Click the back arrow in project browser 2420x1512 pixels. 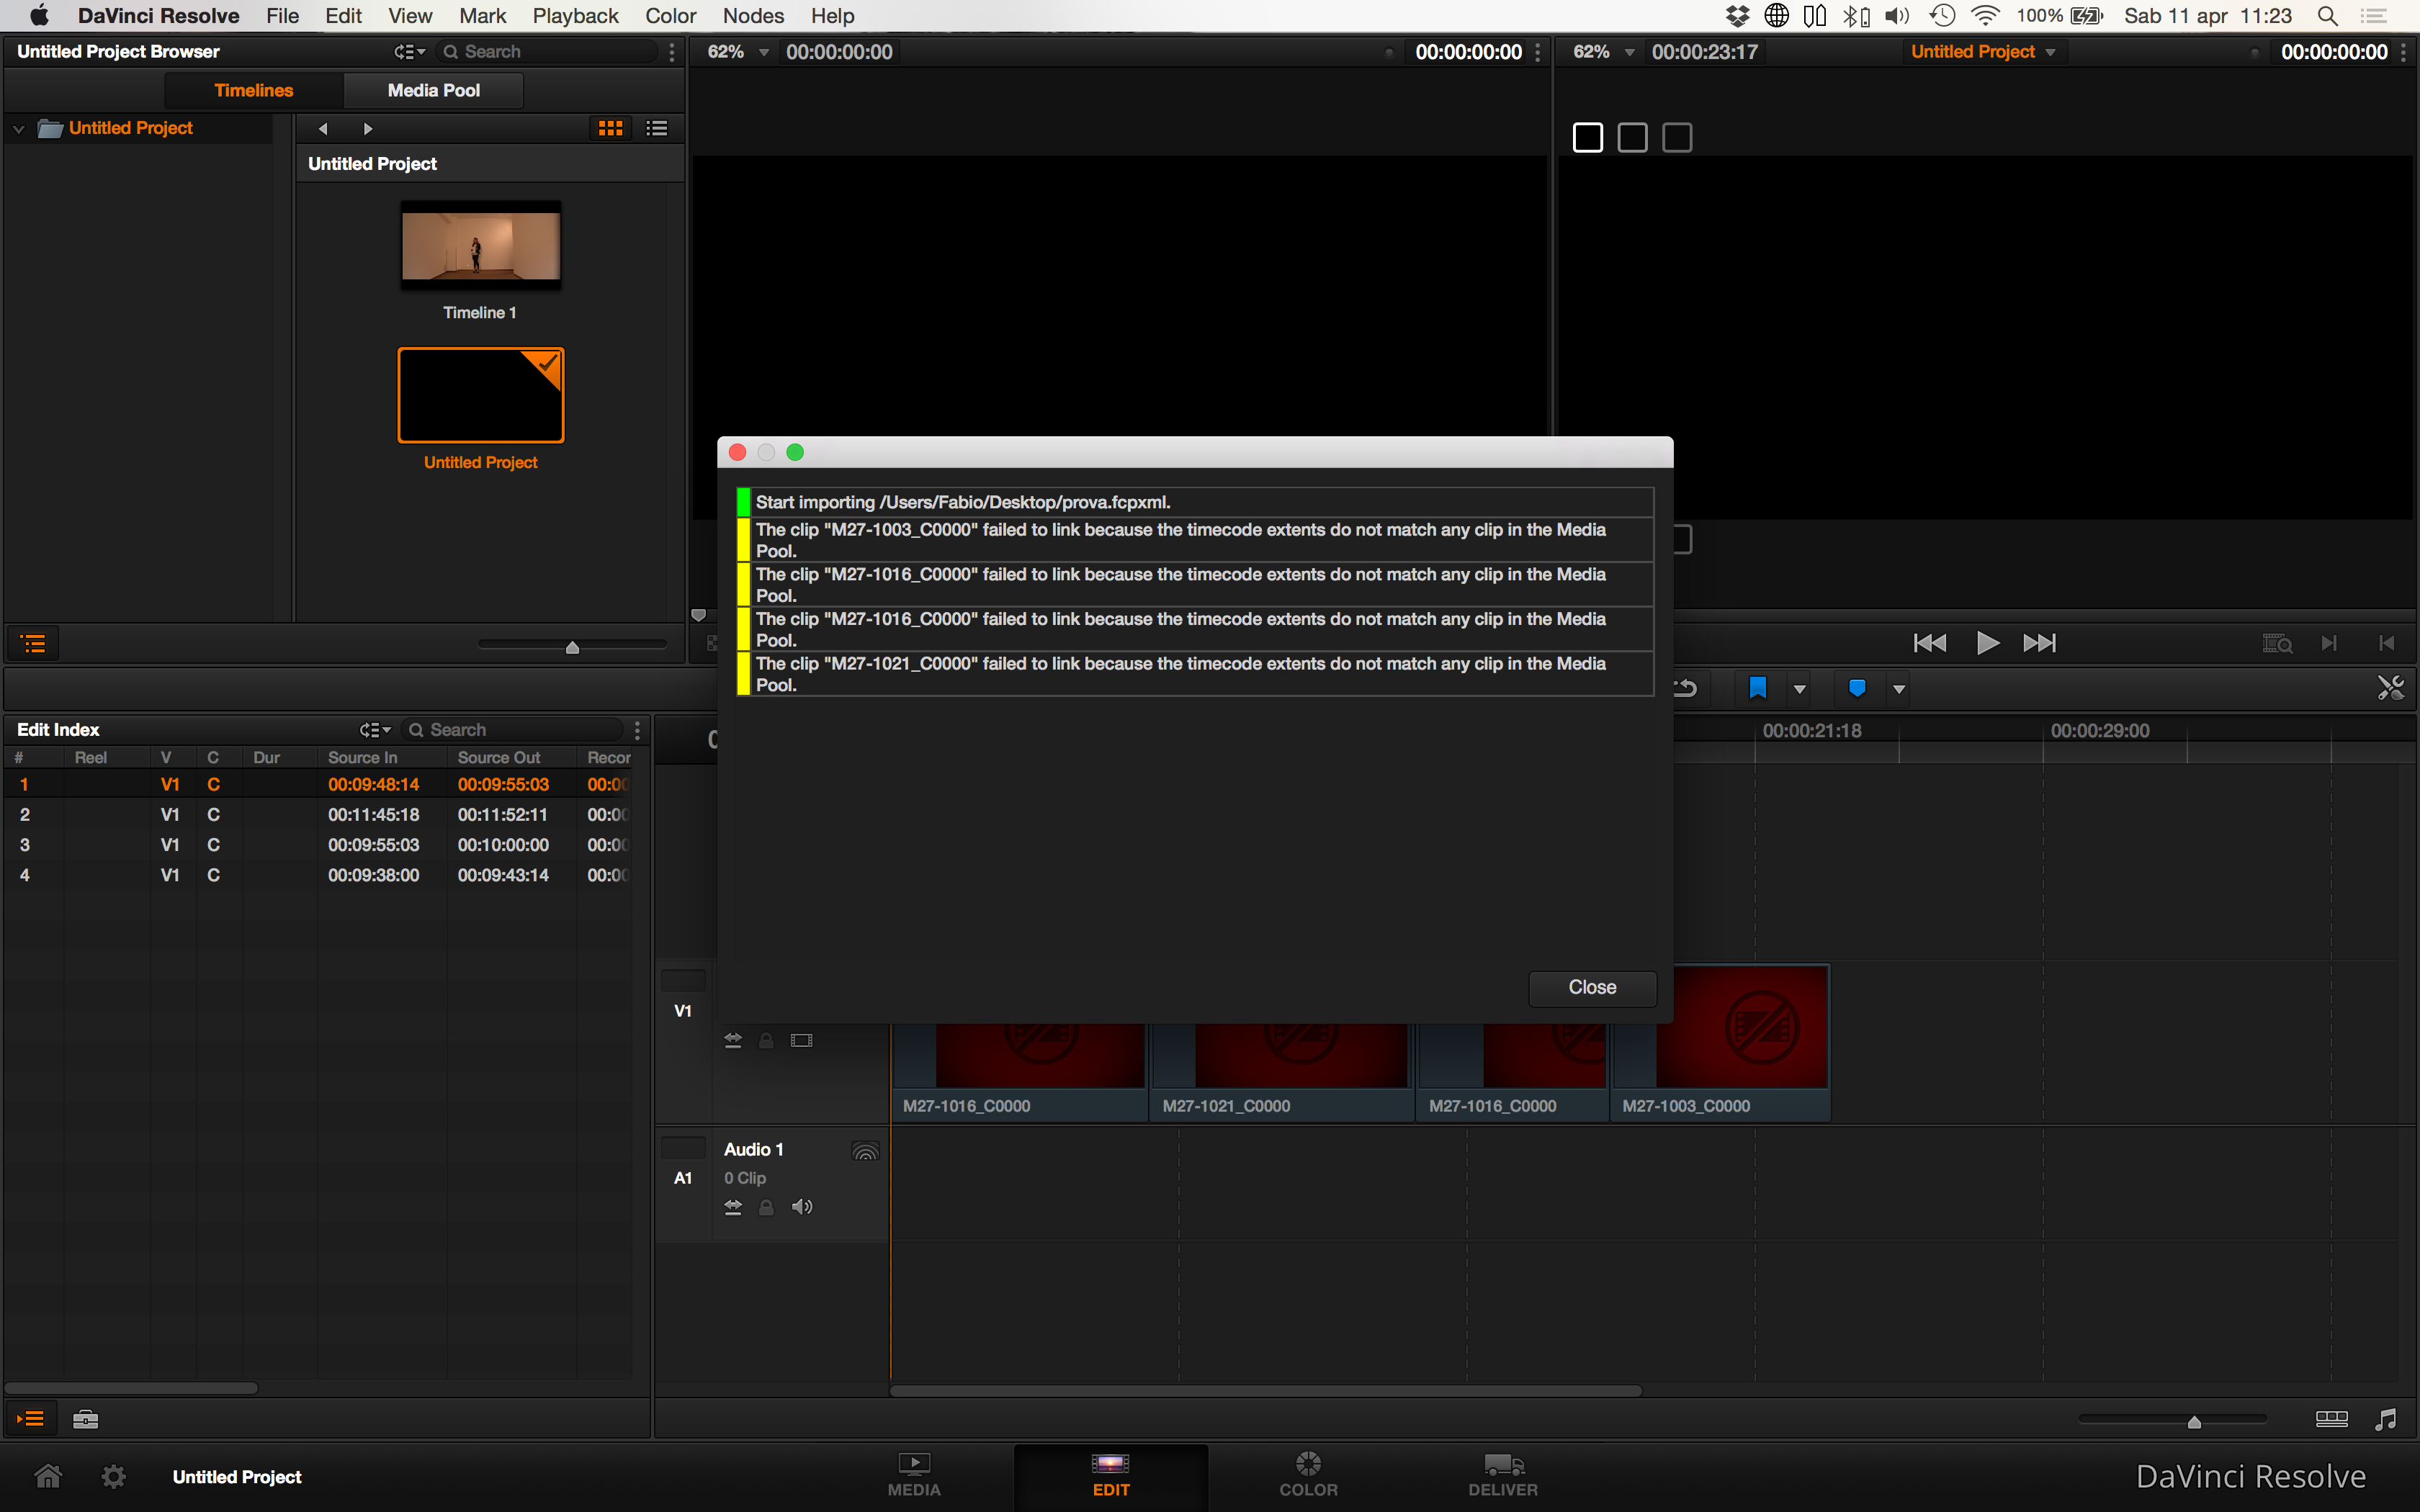click(x=322, y=128)
